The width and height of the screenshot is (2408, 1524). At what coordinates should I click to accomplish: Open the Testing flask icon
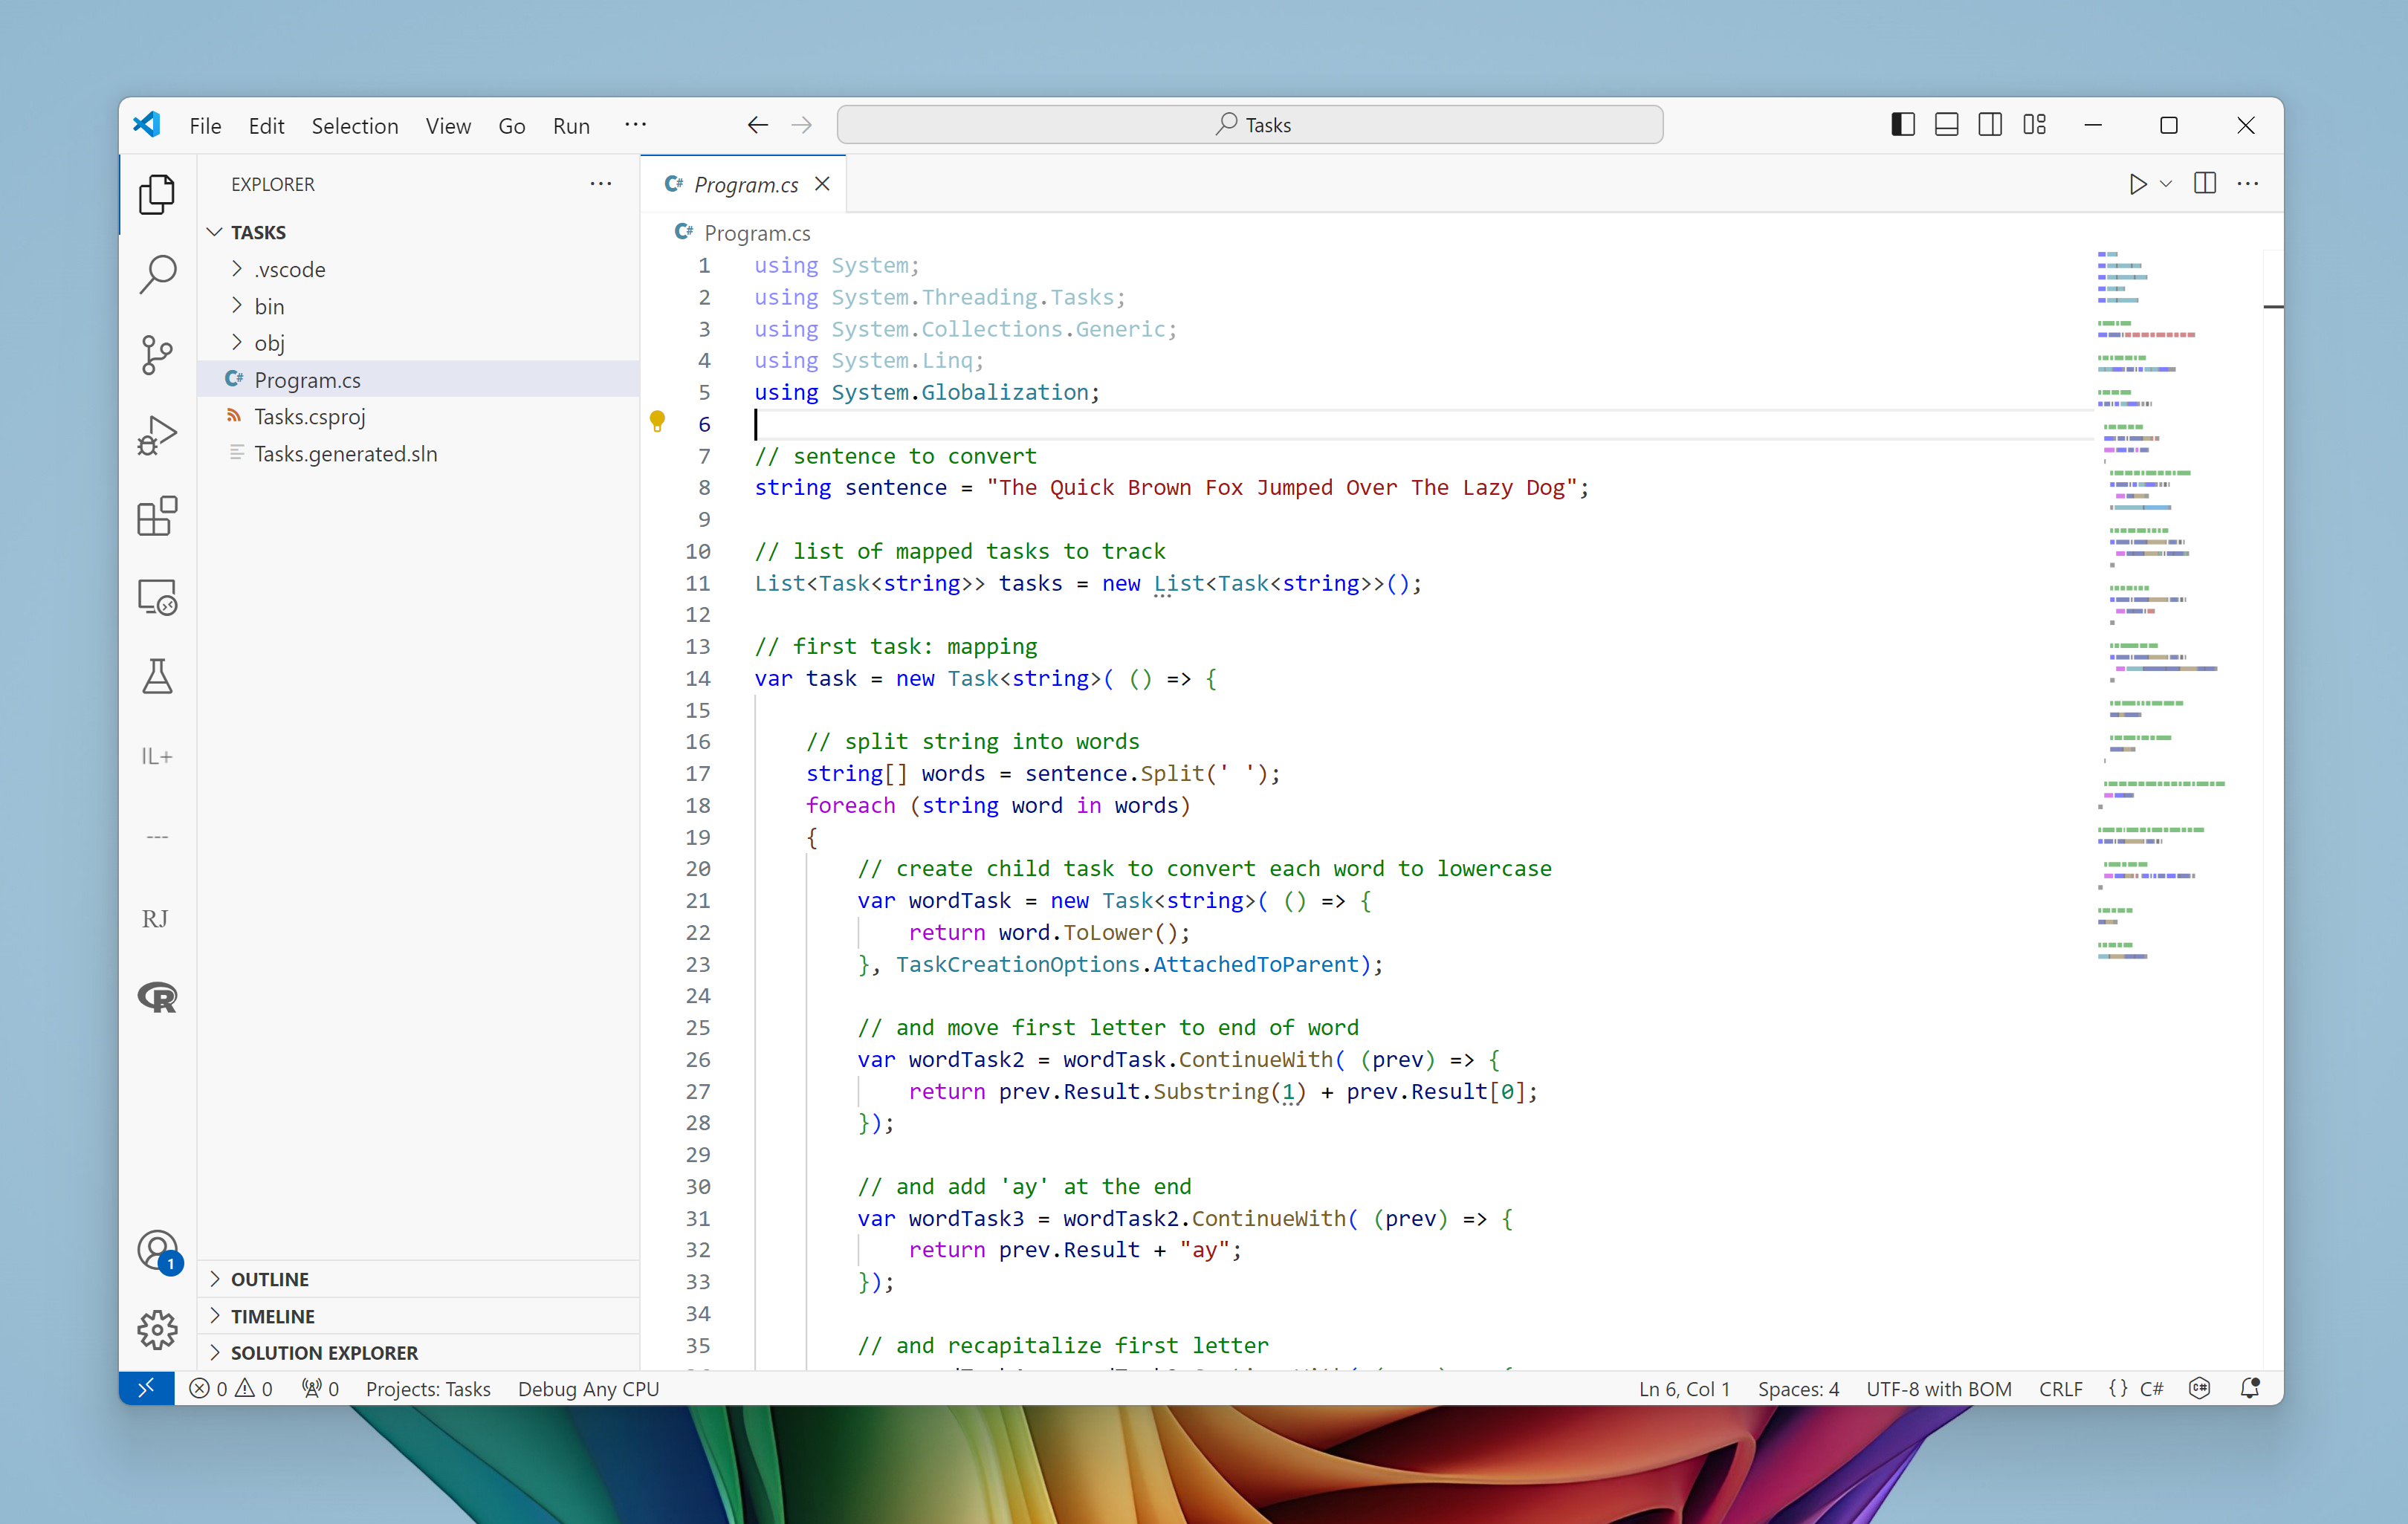(x=157, y=677)
